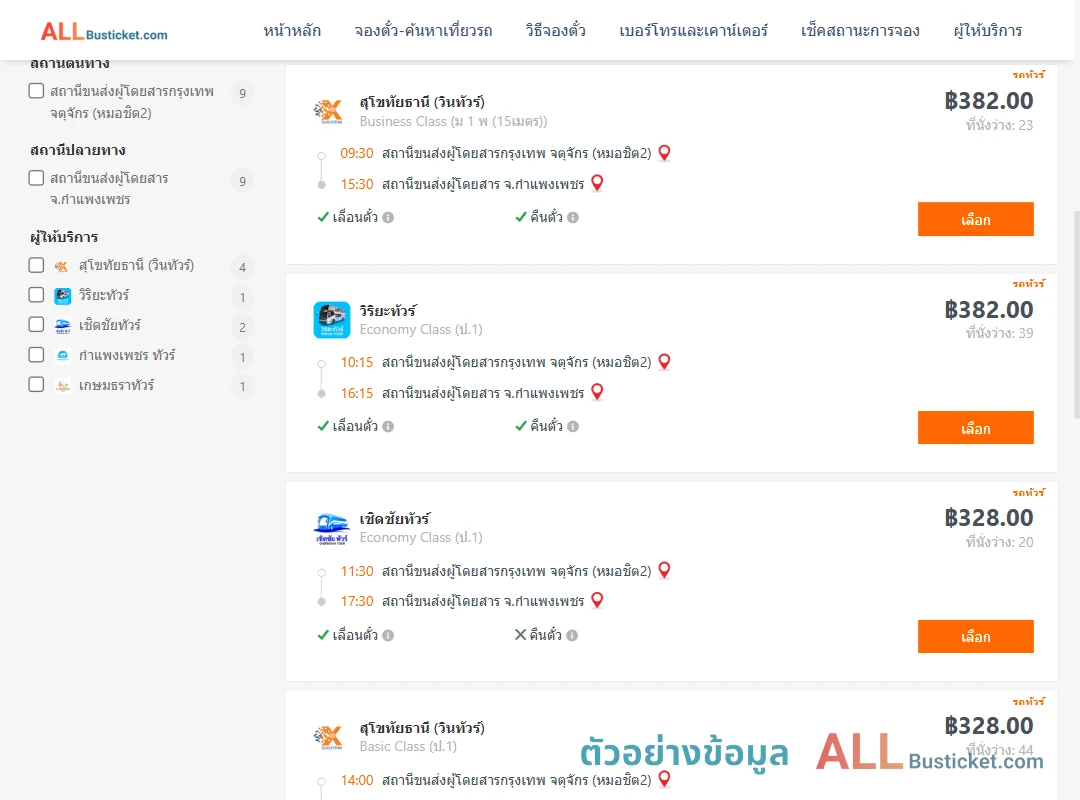Select the เชิดชัยทัวร์ 11:30 trip
Image resolution: width=1080 pixels, height=800 pixels.
975,637
